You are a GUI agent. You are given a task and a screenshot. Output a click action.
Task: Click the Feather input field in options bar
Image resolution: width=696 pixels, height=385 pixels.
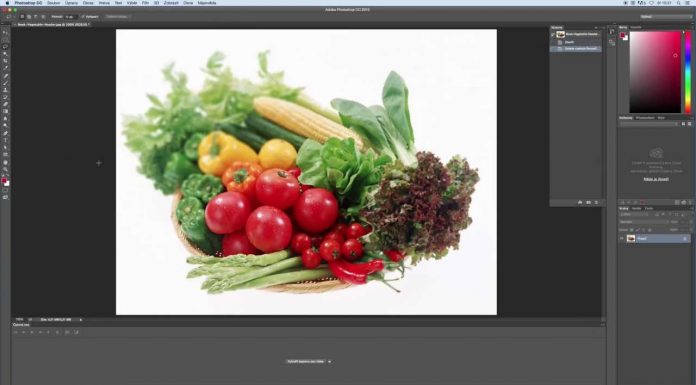(x=71, y=17)
